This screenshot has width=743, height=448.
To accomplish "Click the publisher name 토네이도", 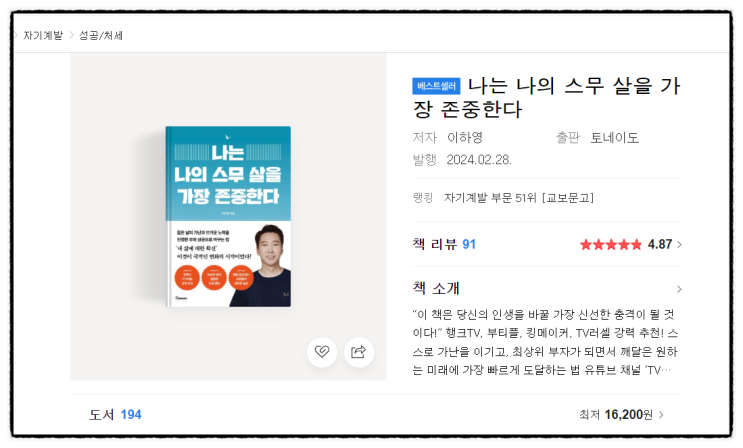I will click(x=615, y=137).
